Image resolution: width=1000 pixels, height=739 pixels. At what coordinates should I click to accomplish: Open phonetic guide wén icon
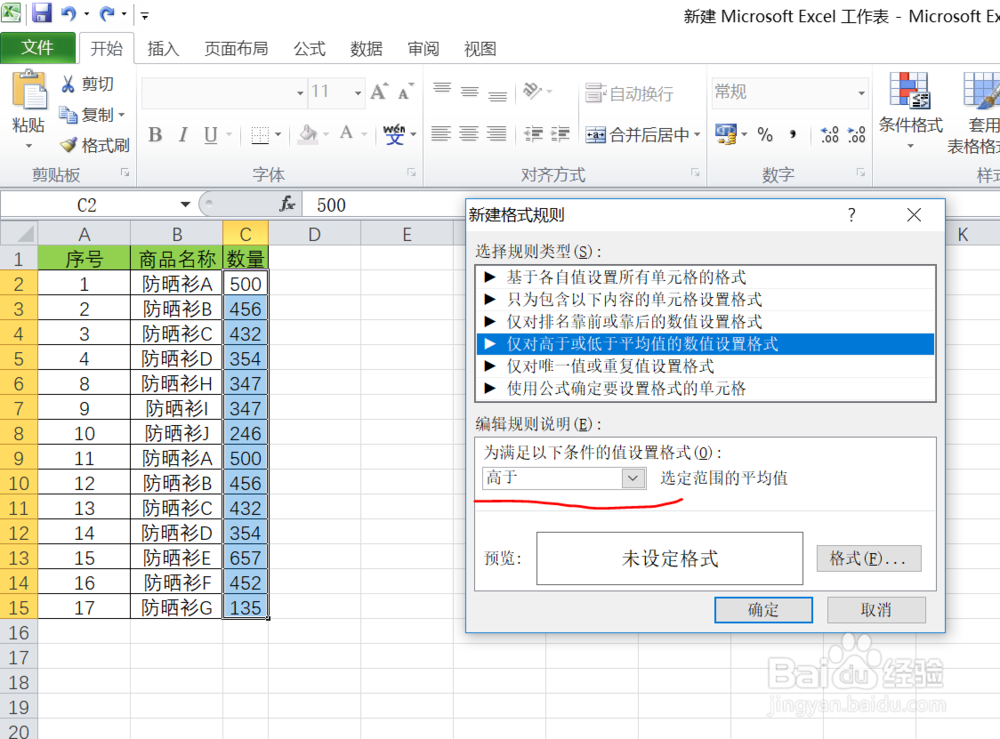(x=394, y=135)
